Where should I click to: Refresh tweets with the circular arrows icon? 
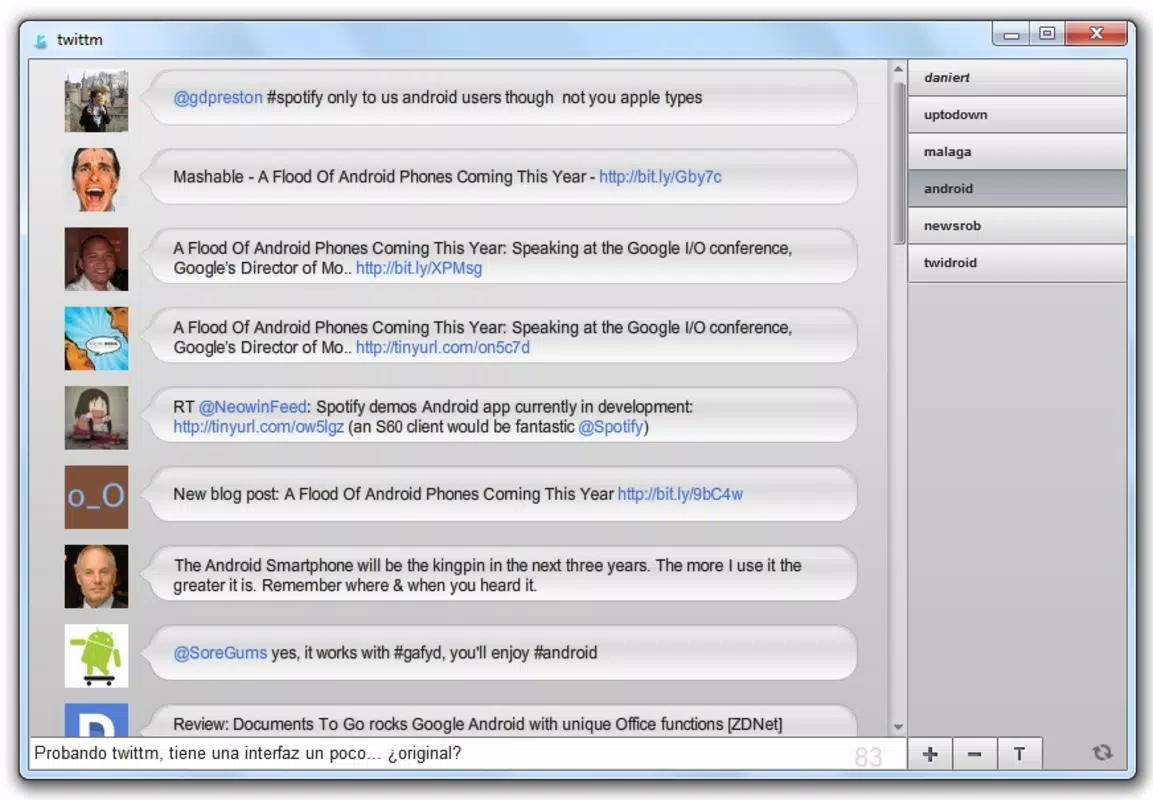click(x=1102, y=753)
